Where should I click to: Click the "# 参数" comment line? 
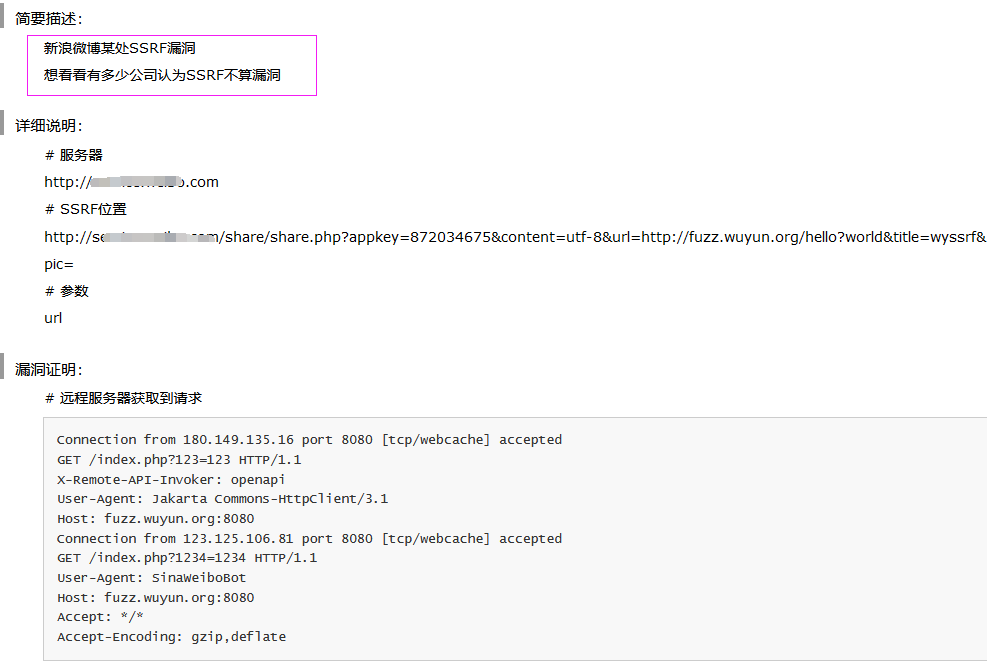click(x=67, y=291)
